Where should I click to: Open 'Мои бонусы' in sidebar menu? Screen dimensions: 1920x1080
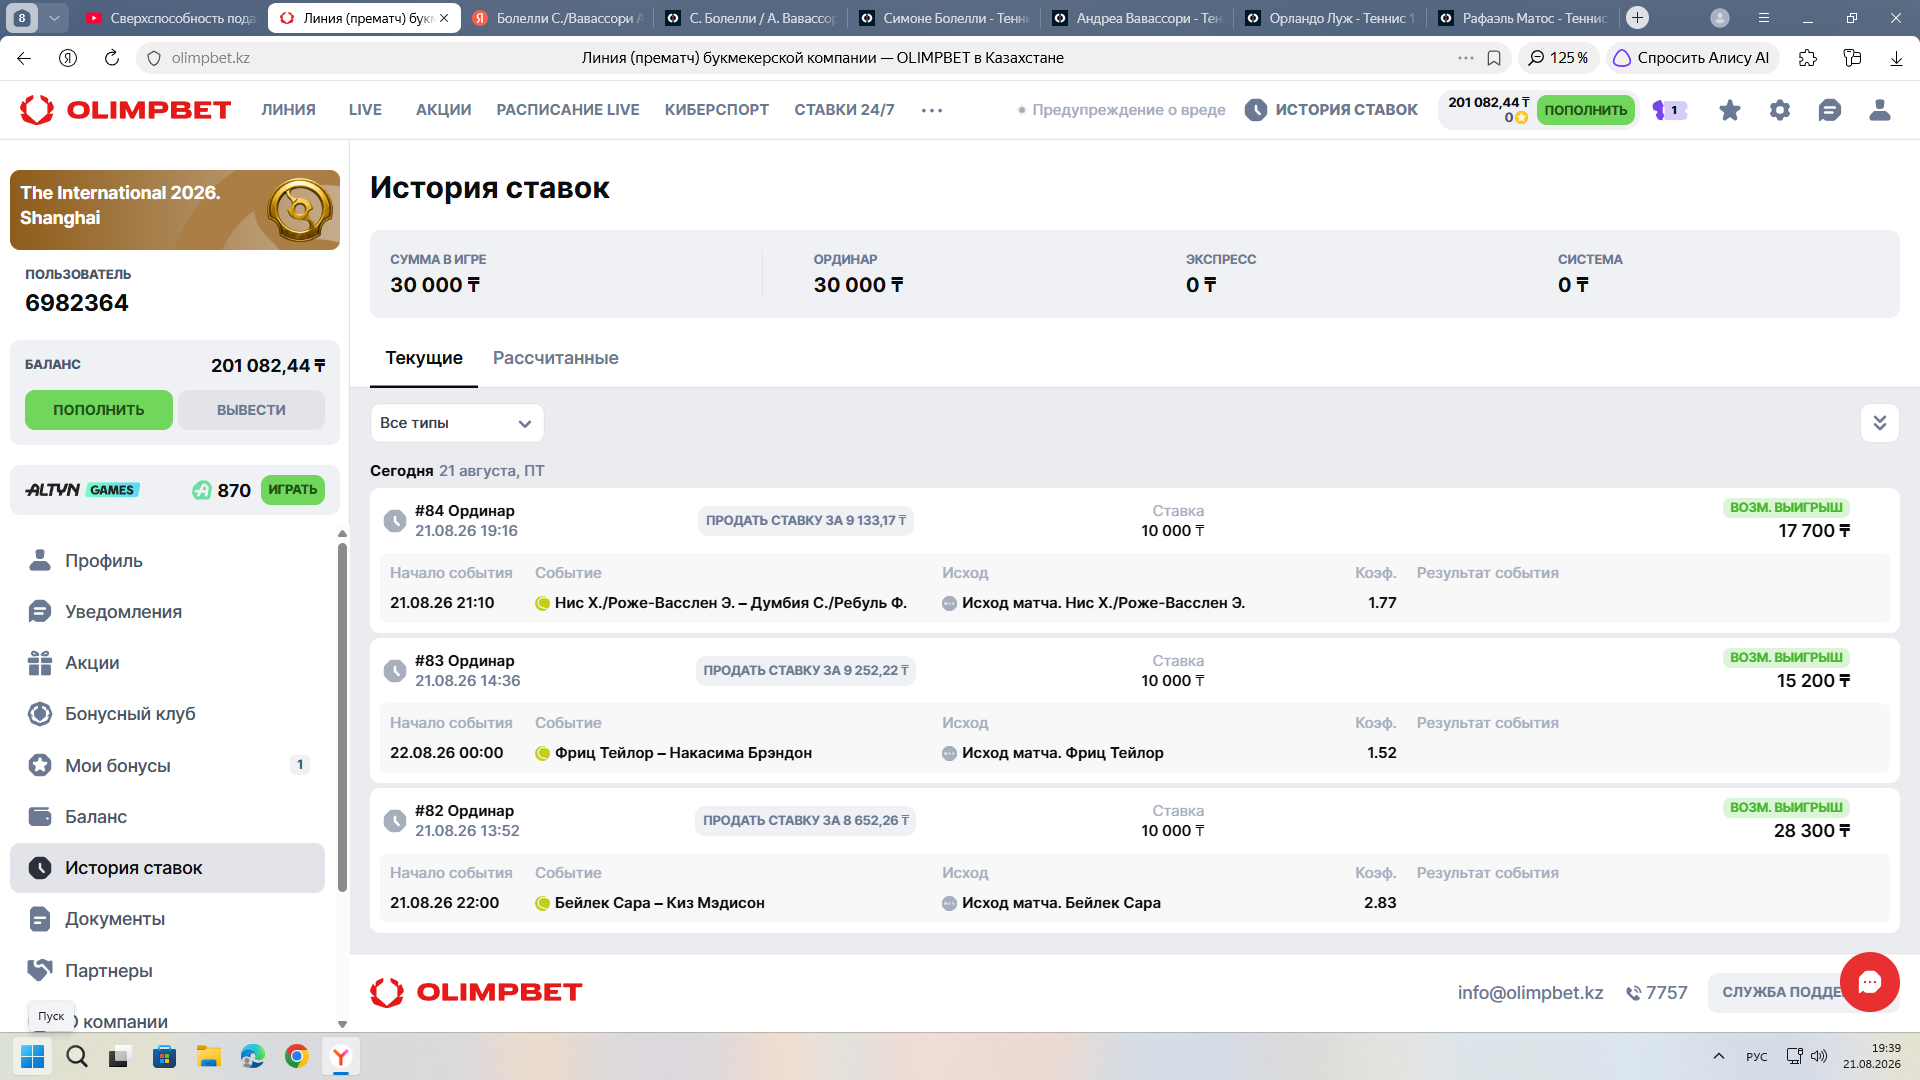tap(167, 765)
